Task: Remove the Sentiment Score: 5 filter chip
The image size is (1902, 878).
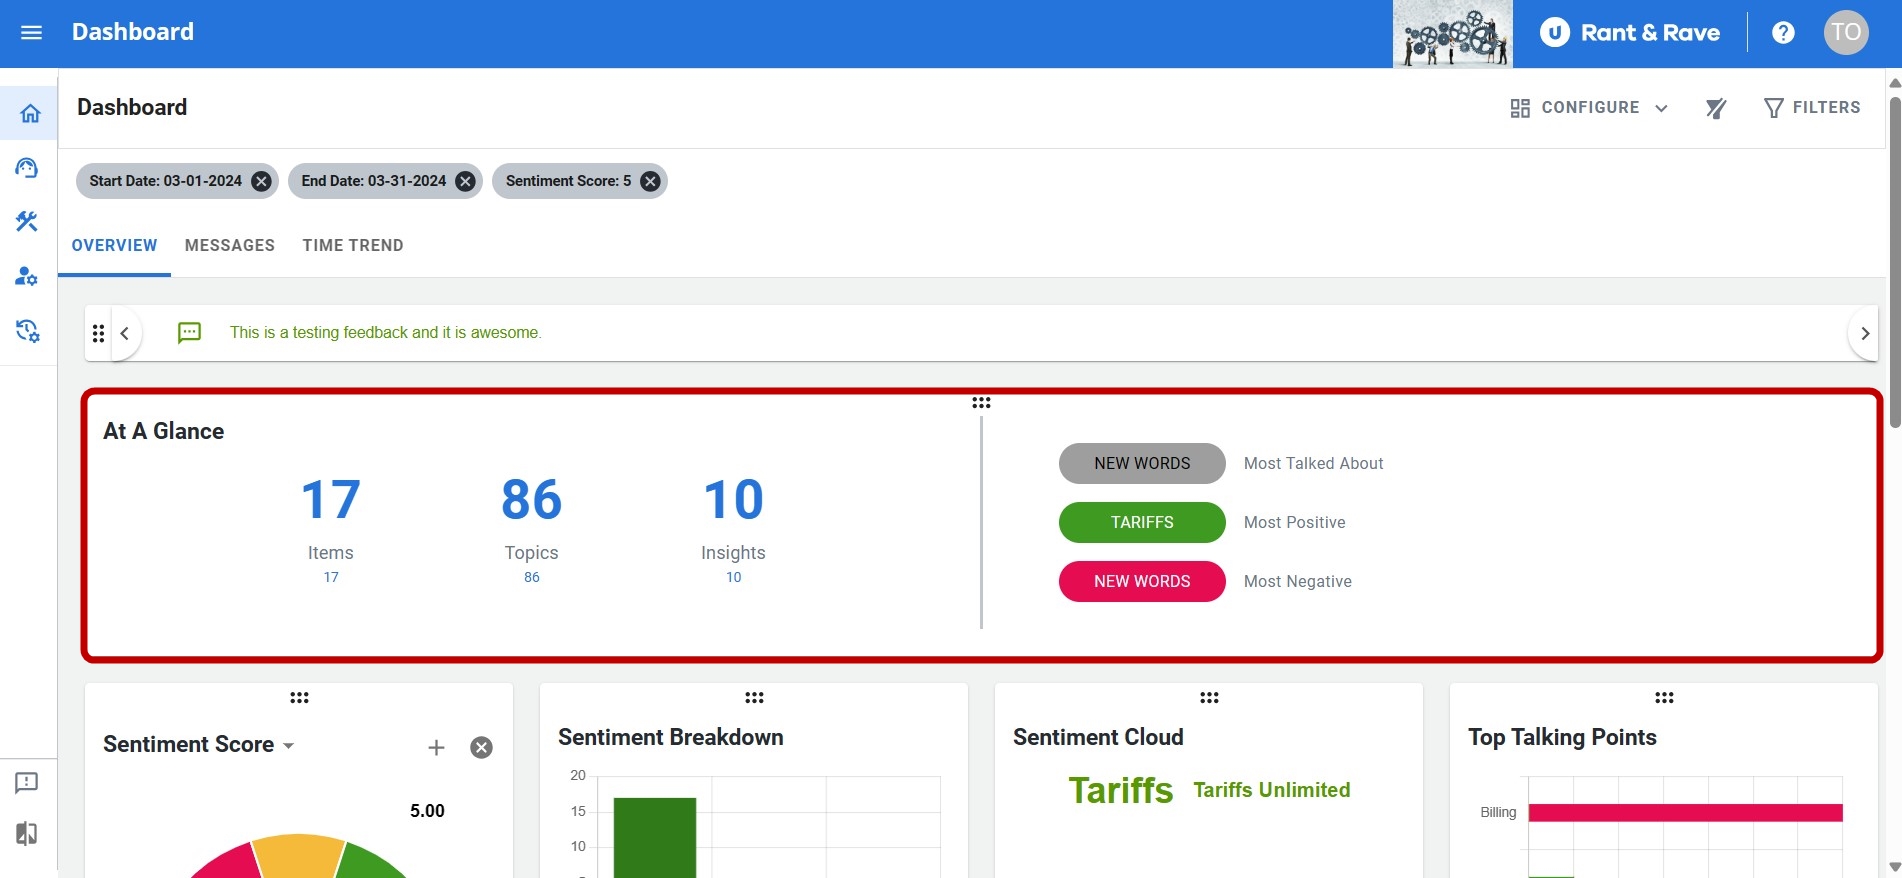Action: (650, 181)
